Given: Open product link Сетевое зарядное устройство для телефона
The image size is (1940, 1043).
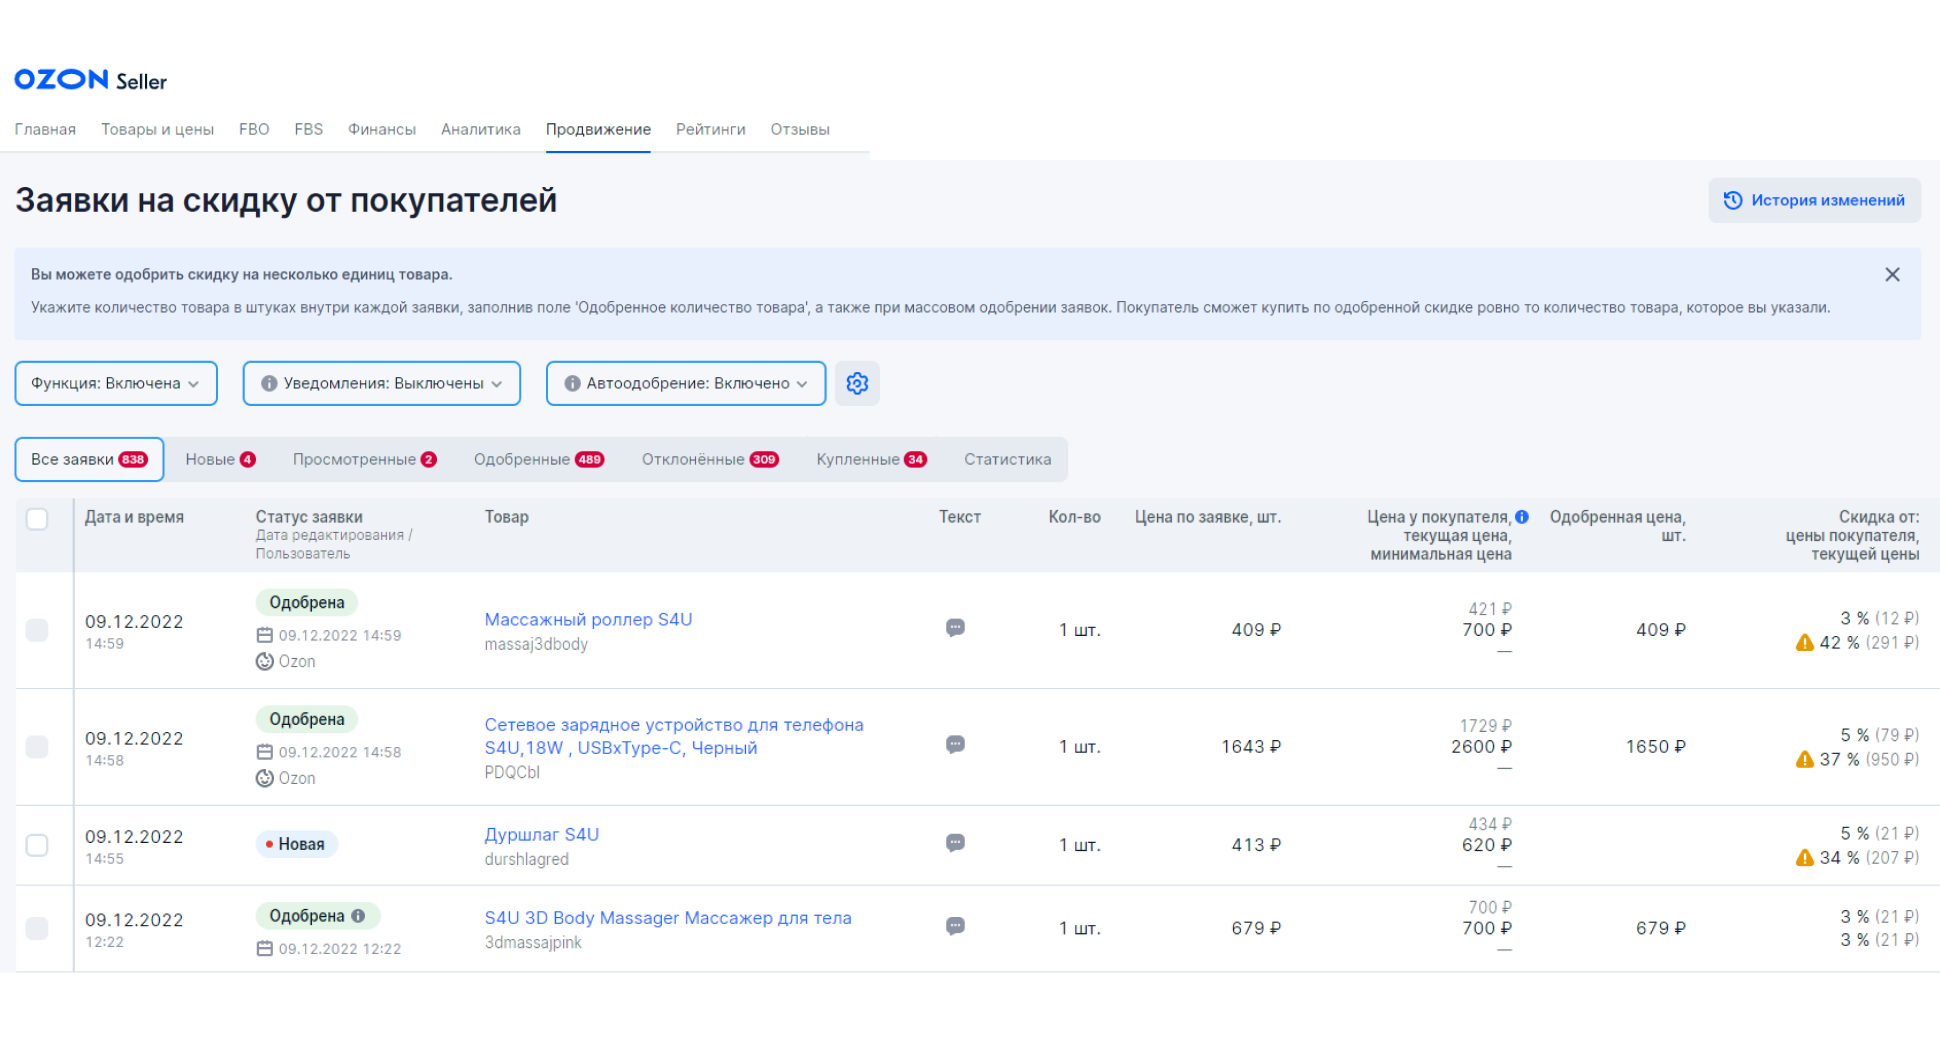Looking at the screenshot, I should (674, 736).
